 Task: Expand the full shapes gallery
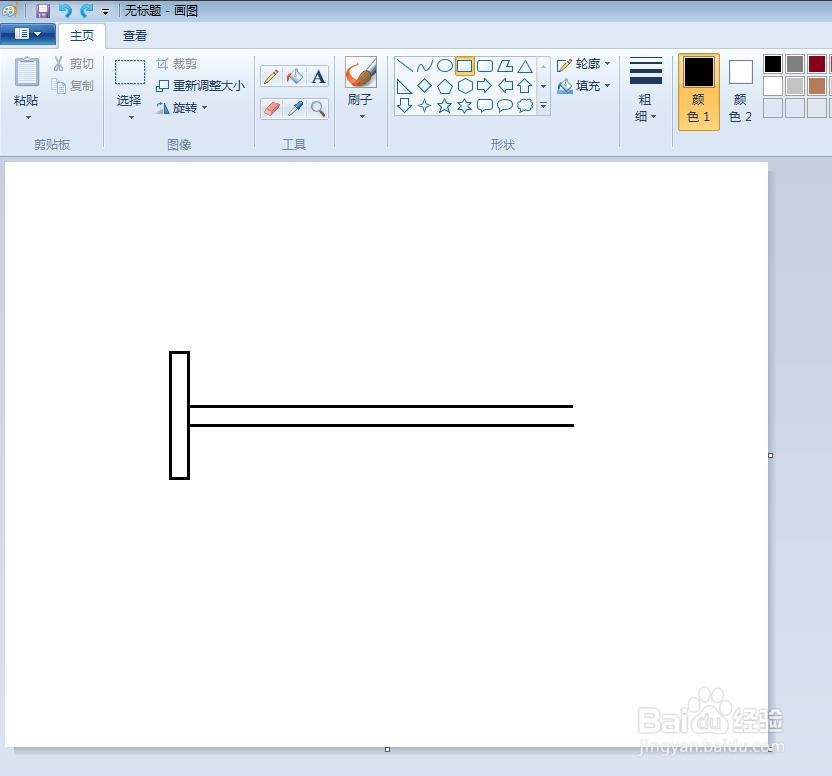[x=543, y=106]
